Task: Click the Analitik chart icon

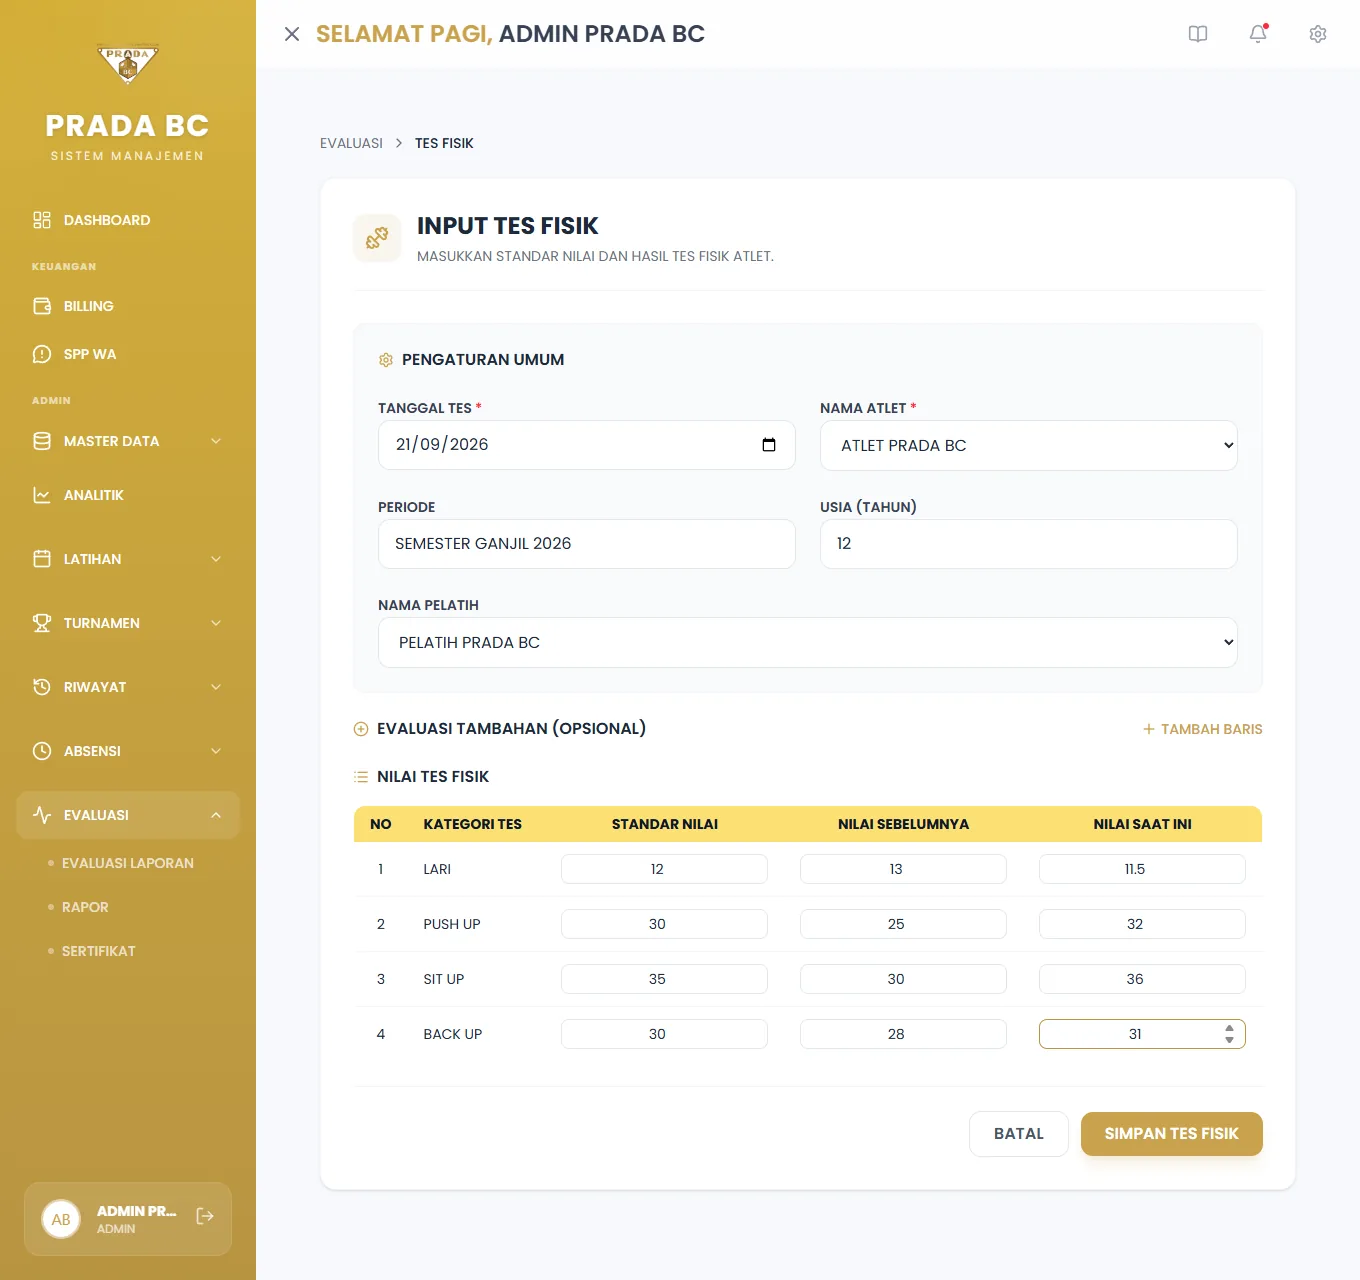Action: point(42,495)
